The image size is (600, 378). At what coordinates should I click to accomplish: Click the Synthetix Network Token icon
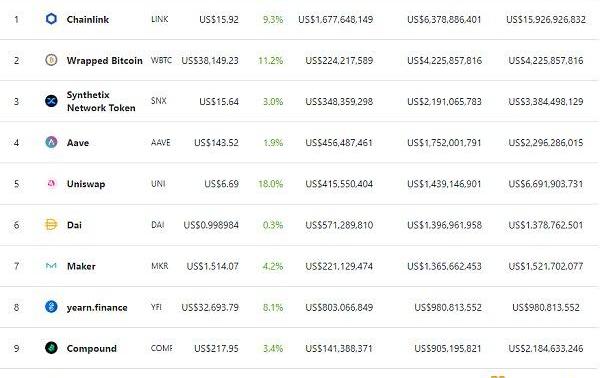pos(51,101)
